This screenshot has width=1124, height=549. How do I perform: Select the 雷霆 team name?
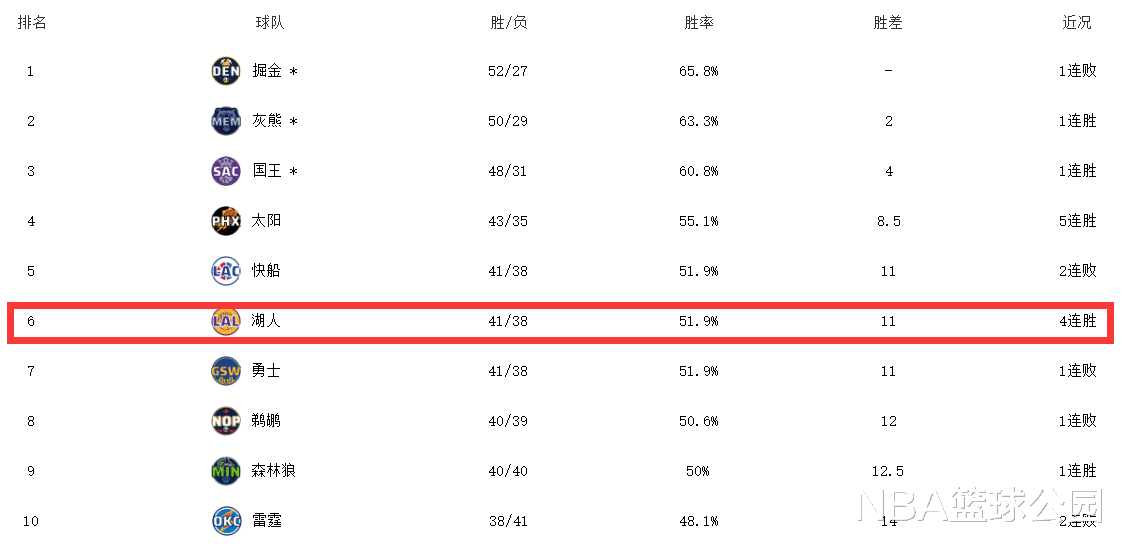267,521
